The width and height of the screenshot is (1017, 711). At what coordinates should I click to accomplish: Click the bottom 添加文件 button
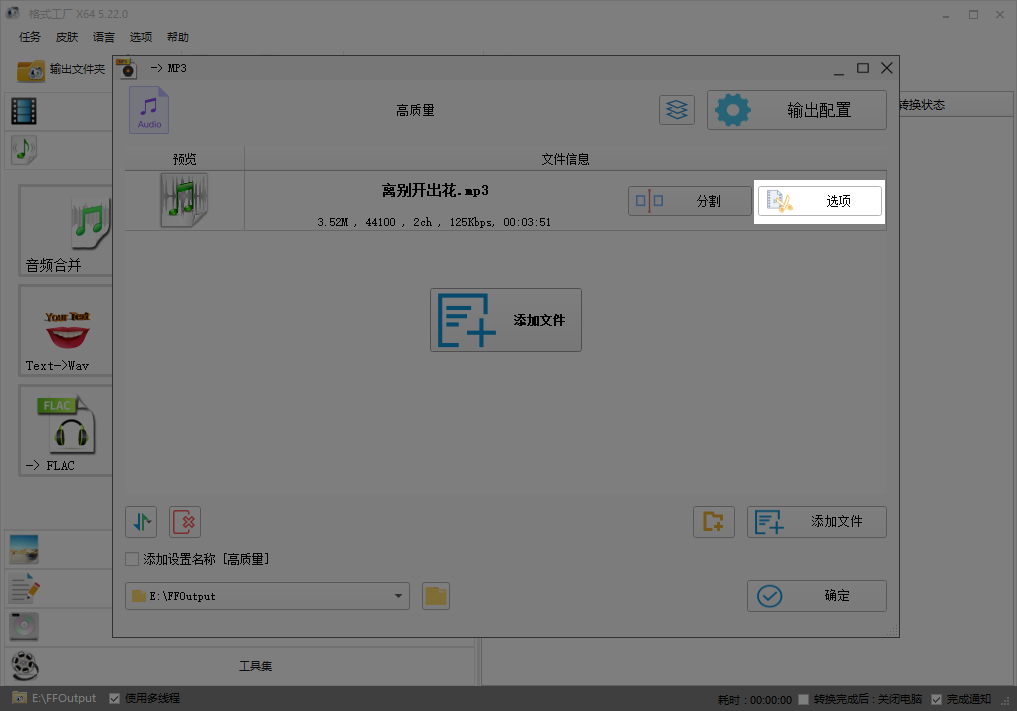pos(817,522)
